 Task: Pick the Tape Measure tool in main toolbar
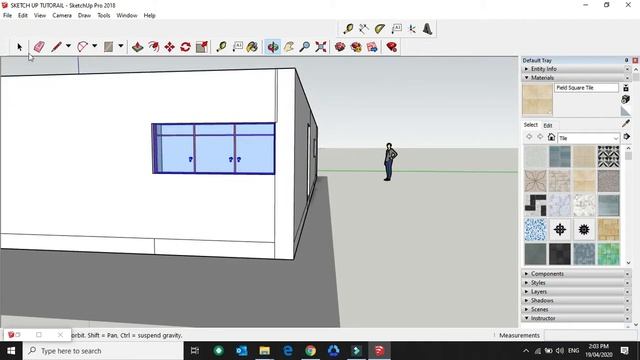(221, 47)
